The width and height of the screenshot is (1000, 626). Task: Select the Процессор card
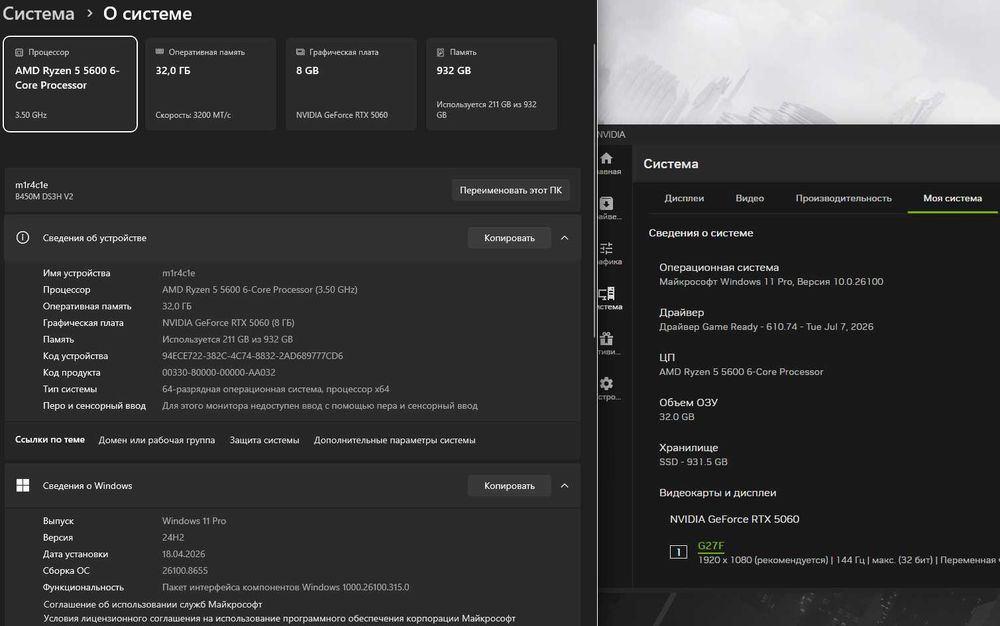(70, 84)
